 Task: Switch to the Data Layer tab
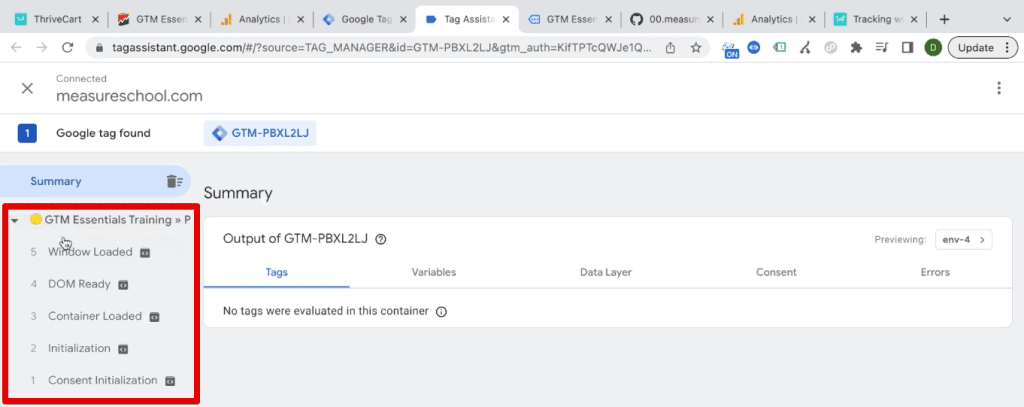605,272
